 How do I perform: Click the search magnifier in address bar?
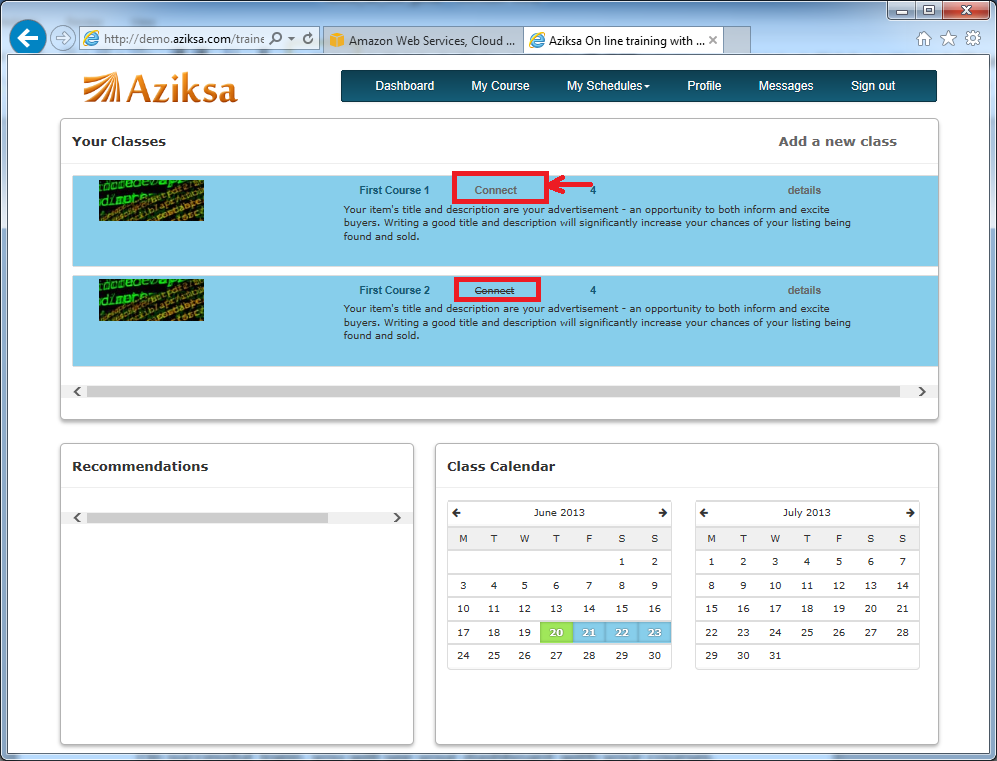[275, 39]
